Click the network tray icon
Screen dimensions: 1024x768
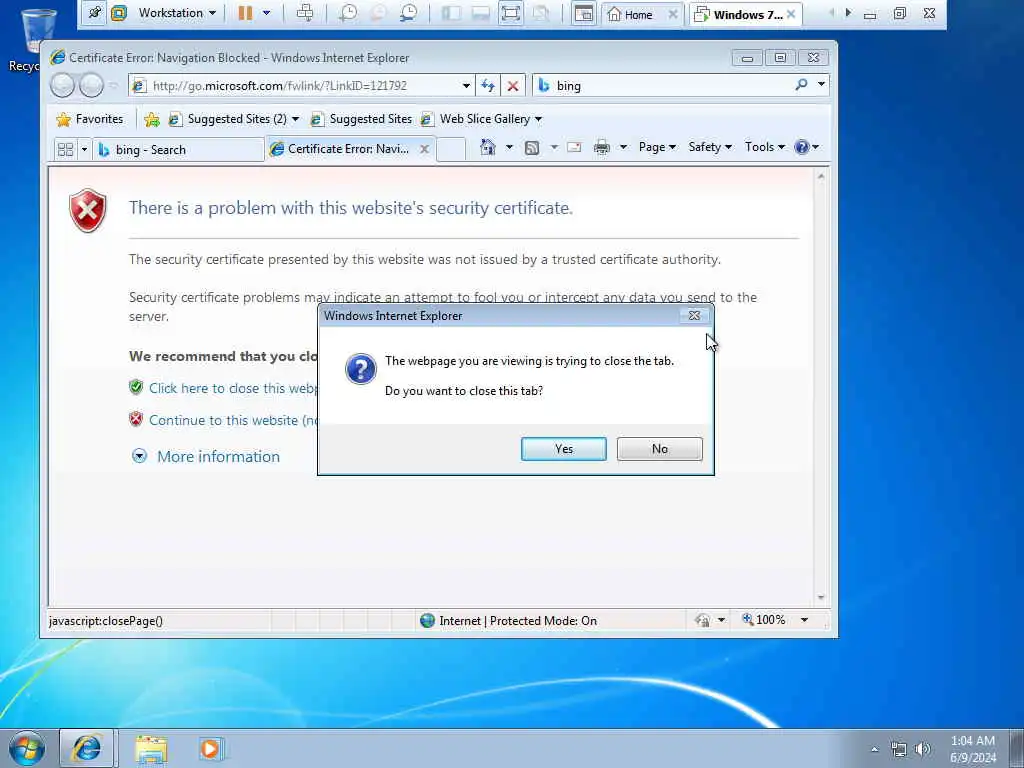tap(899, 749)
